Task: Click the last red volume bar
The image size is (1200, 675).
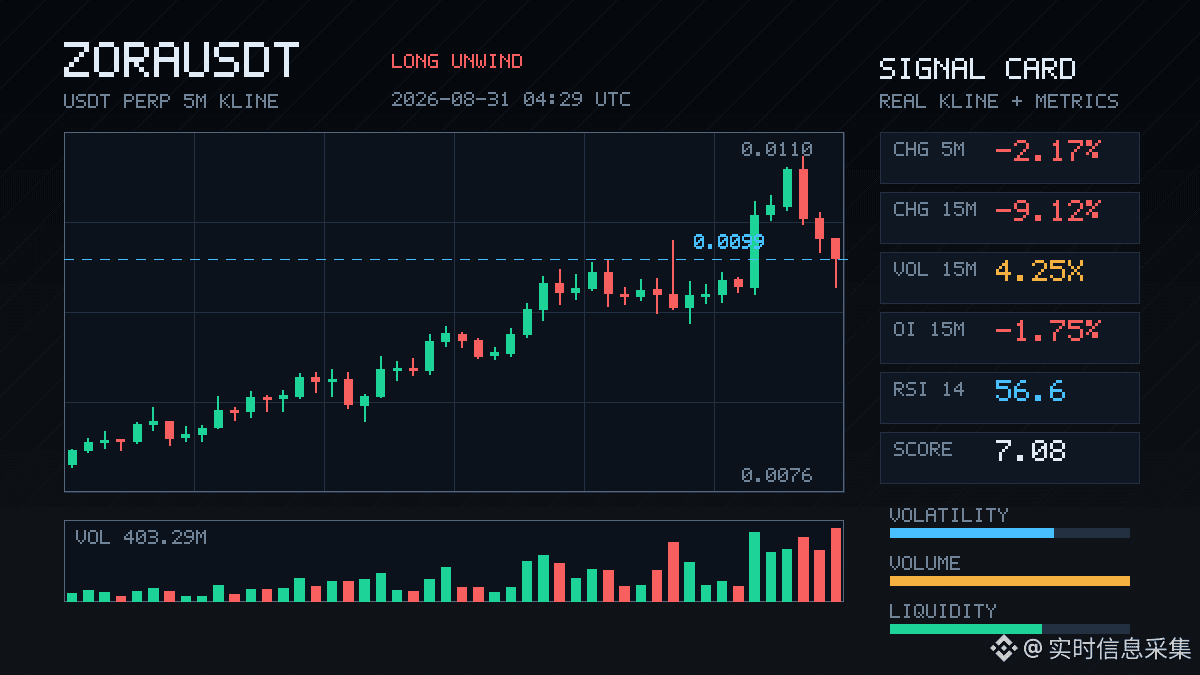Action: (x=836, y=564)
